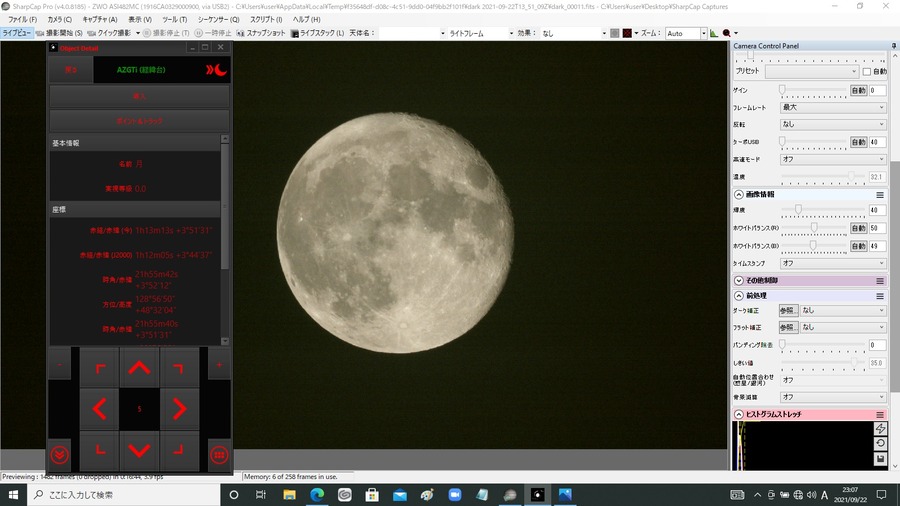
Task: Click the ゲイン slider
Action: [x=814, y=90]
